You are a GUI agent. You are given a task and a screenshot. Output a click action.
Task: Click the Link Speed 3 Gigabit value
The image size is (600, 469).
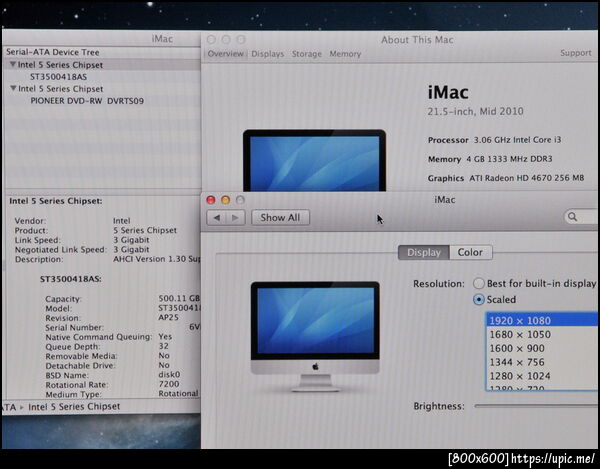(131, 240)
